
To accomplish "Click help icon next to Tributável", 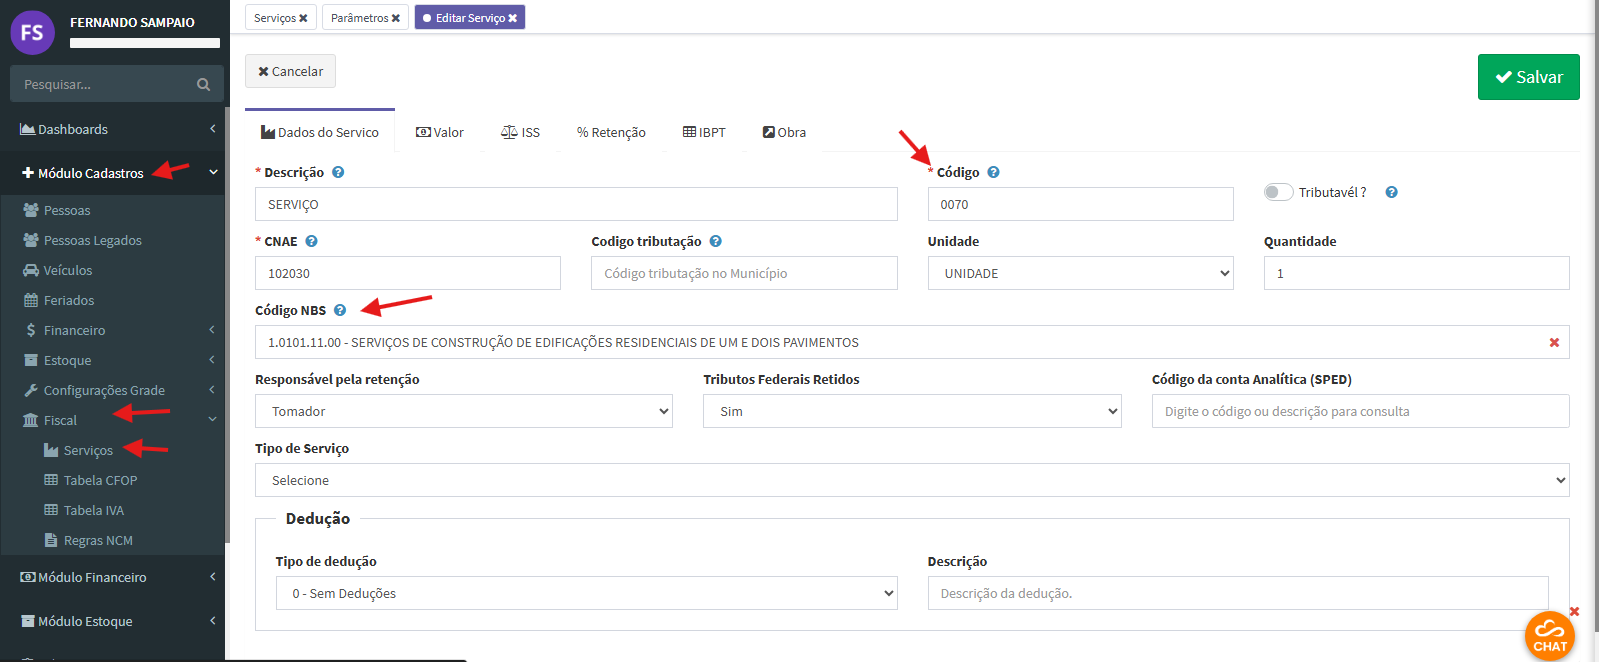I will point(1391,192).
